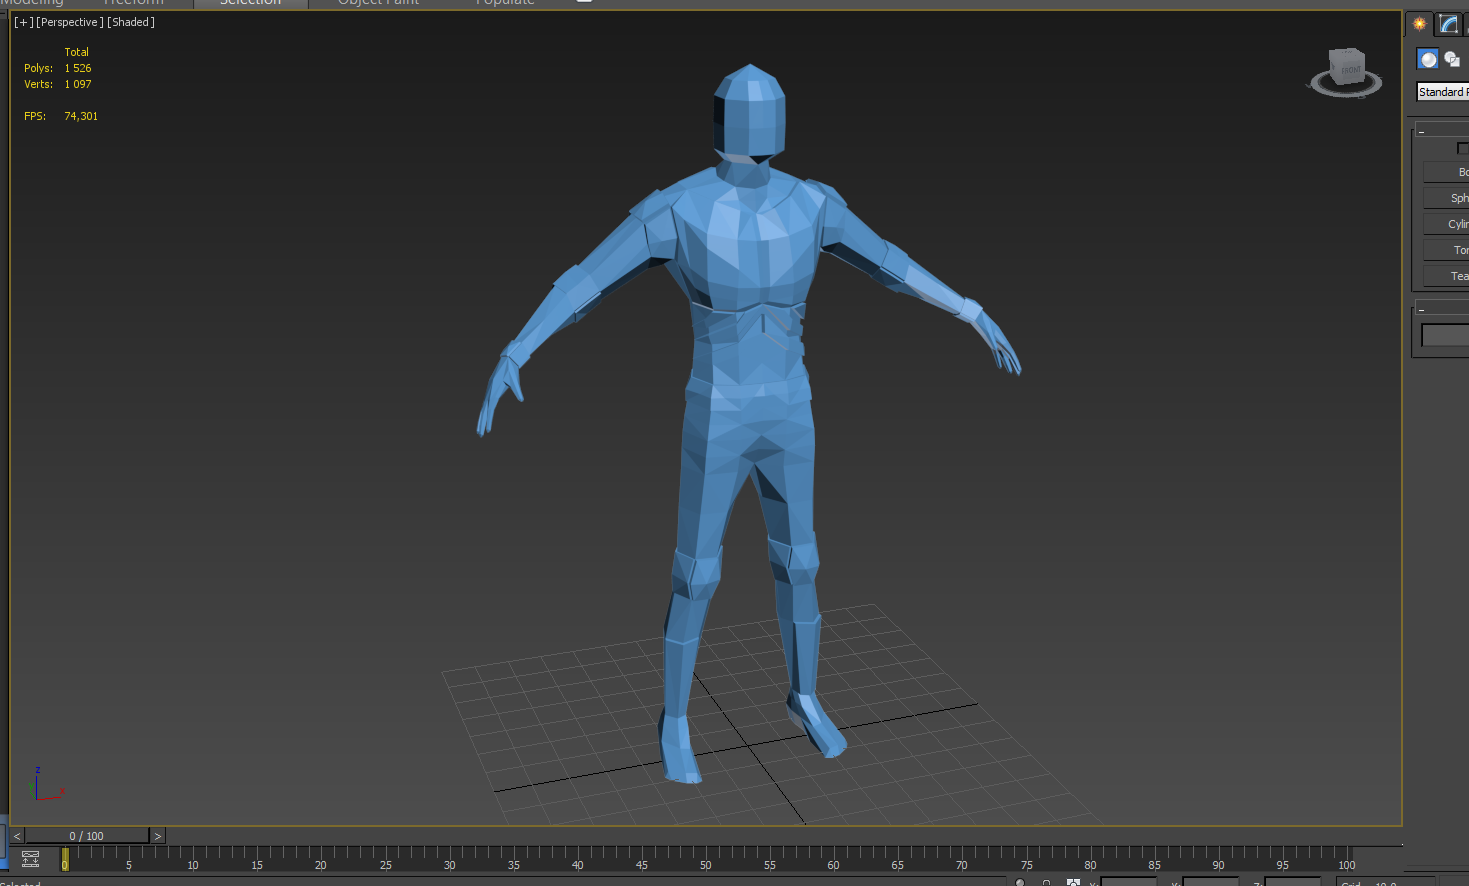Click the Box primitive button
Viewport: 1469px width, 886px height.
(1446, 172)
